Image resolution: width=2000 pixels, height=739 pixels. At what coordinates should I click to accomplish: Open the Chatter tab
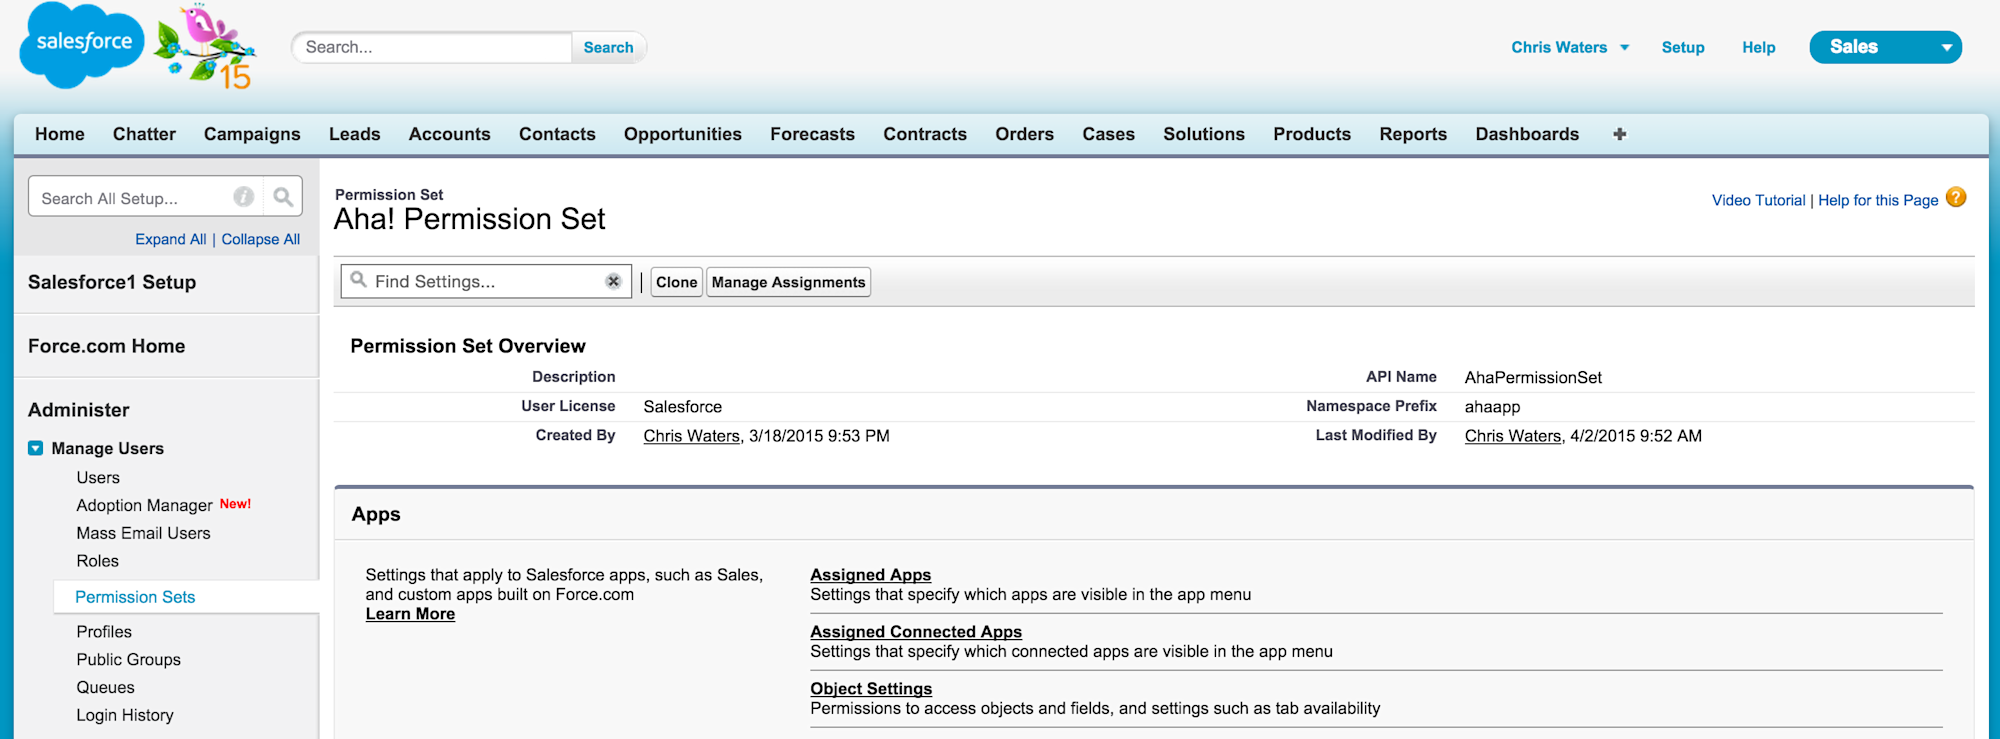[144, 134]
